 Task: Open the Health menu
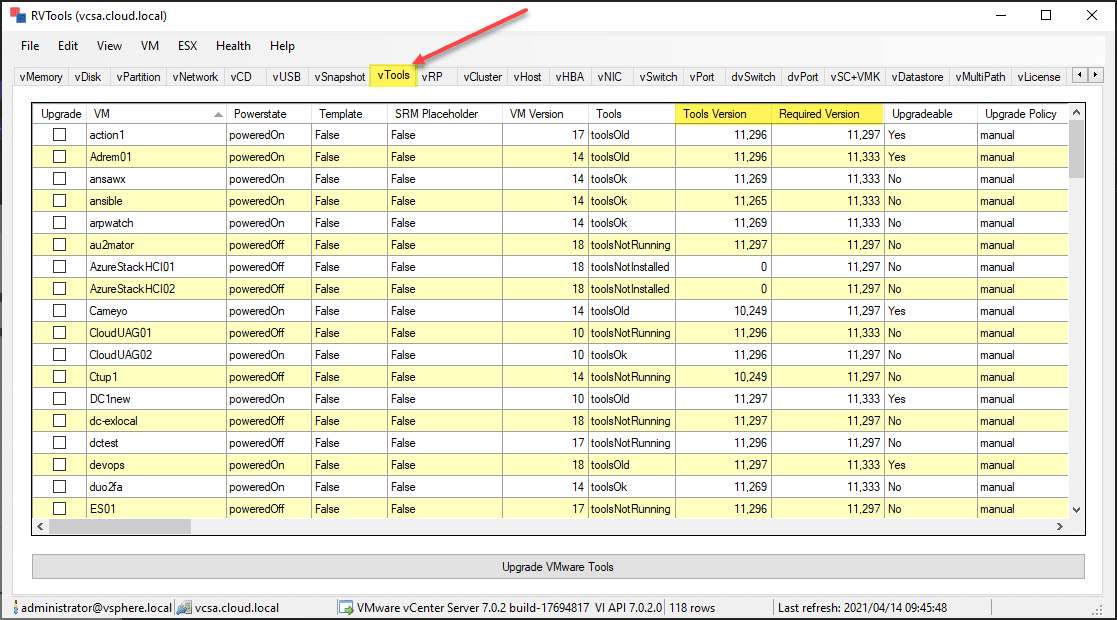[233, 46]
